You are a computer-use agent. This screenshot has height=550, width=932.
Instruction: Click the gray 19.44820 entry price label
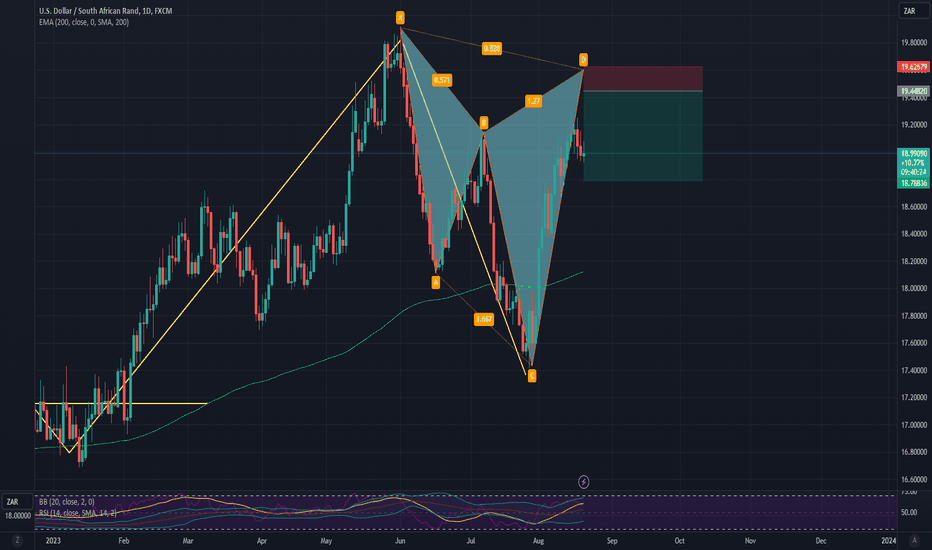pos(913,91)
